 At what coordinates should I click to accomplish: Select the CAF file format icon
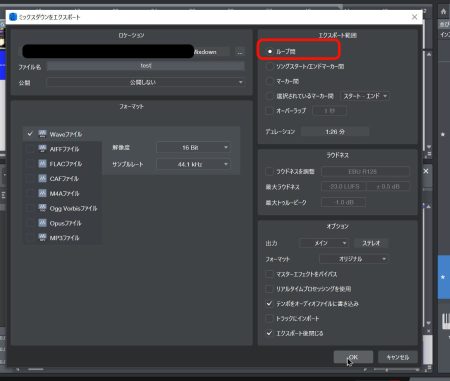(x=42, y=178)
